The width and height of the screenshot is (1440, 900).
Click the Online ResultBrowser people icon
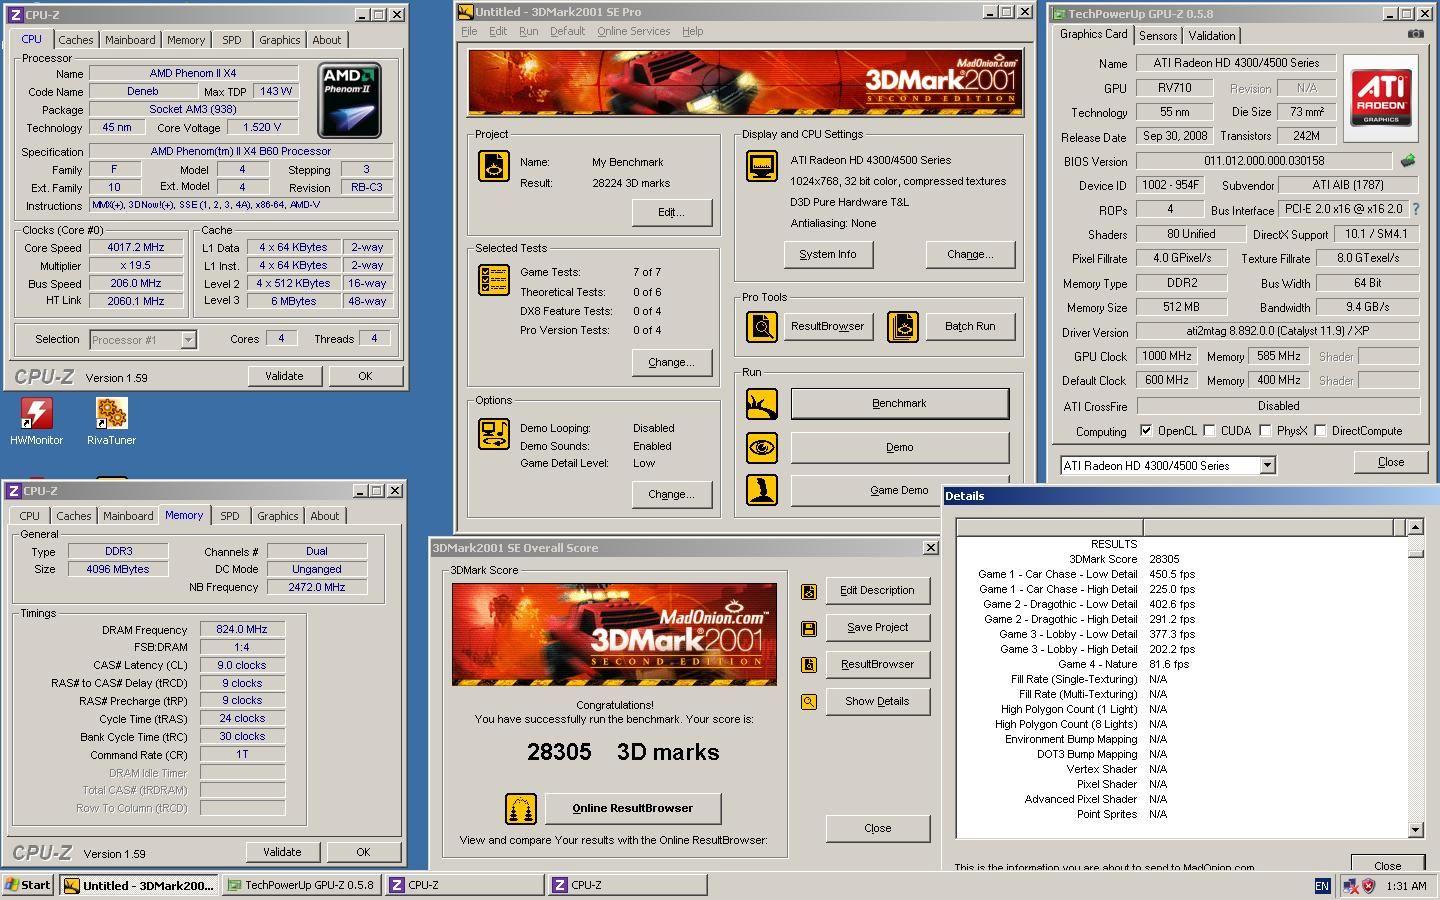[520, 809]
